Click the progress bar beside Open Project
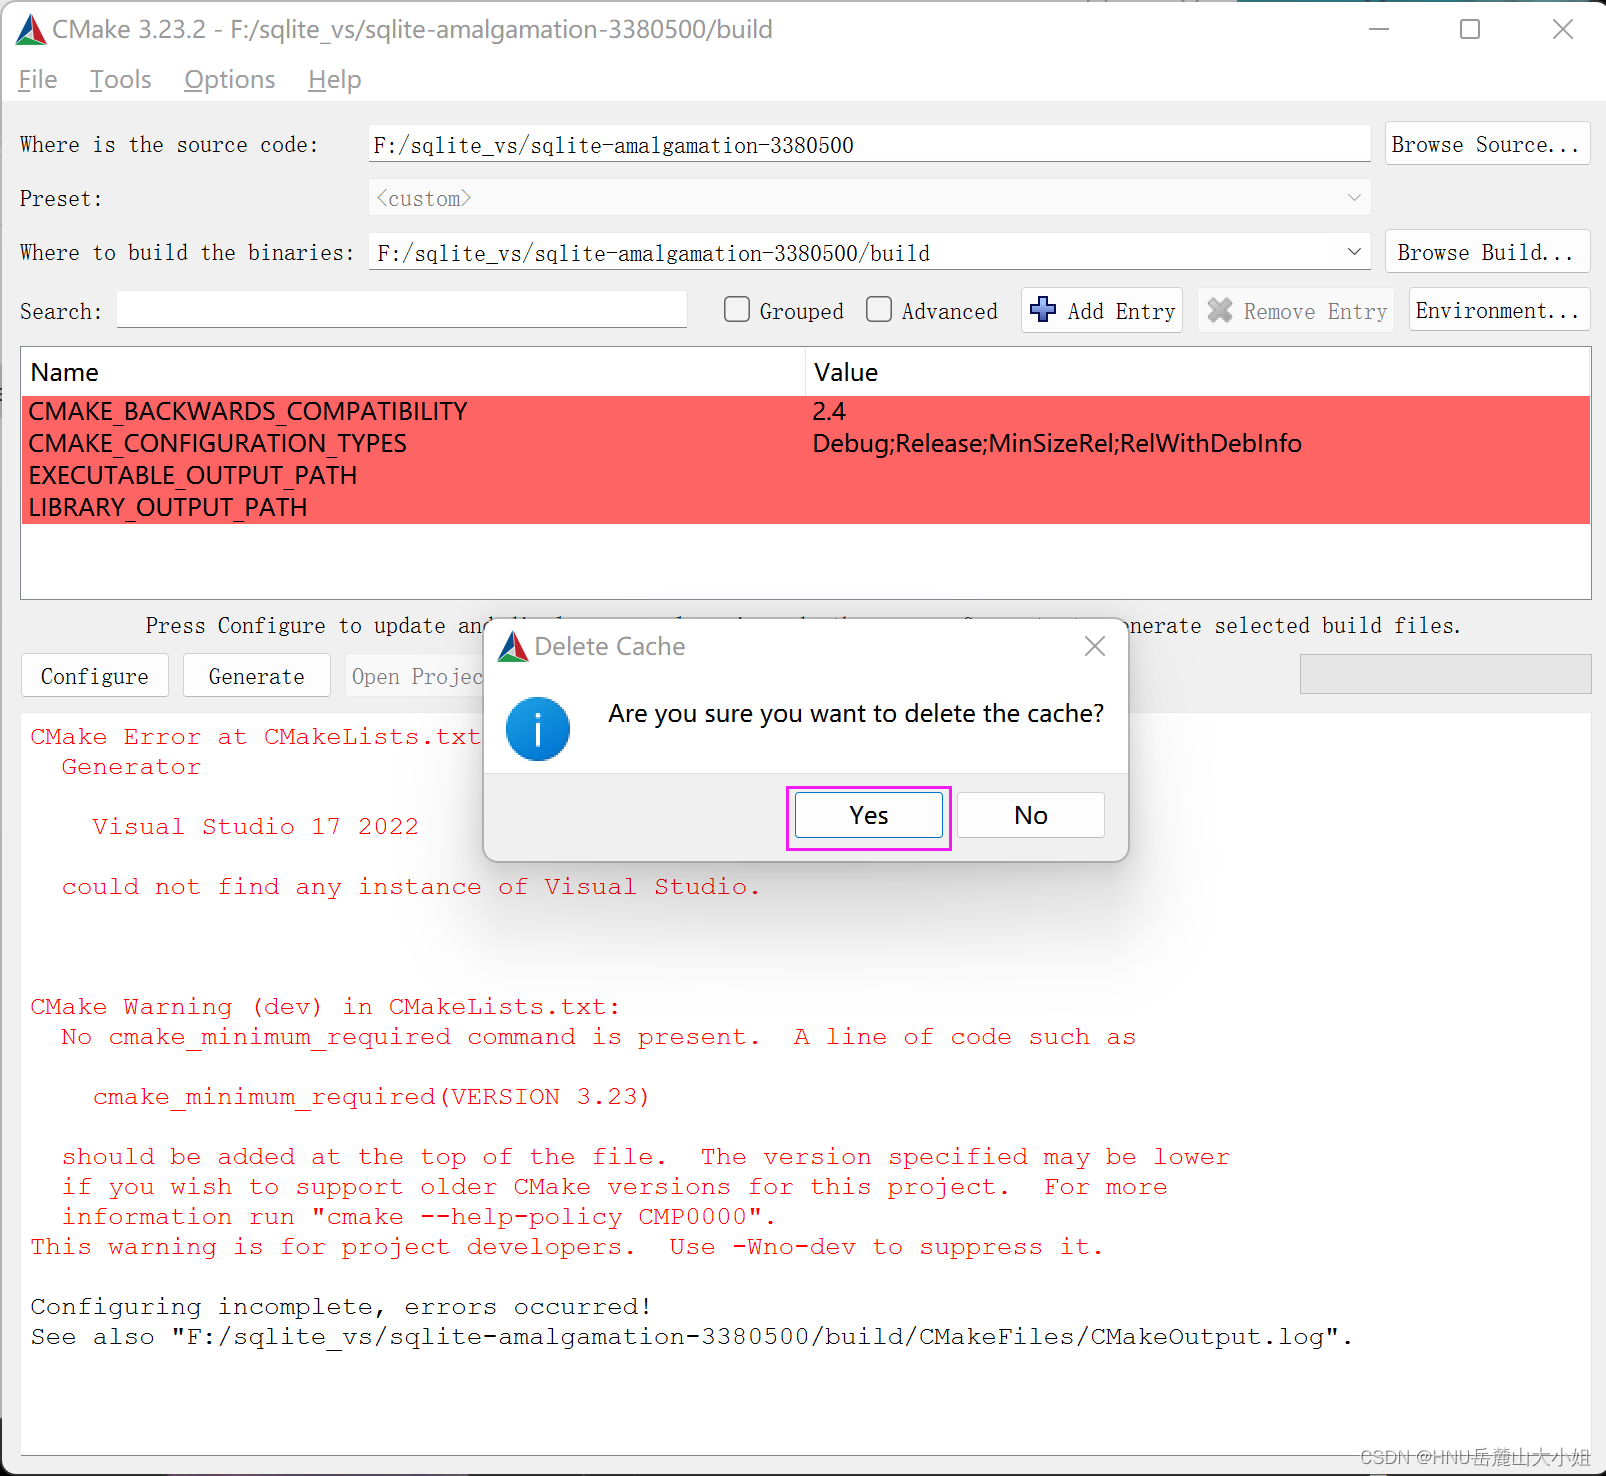This screenshot has height=1476, width=1606. coord(1445,674)
